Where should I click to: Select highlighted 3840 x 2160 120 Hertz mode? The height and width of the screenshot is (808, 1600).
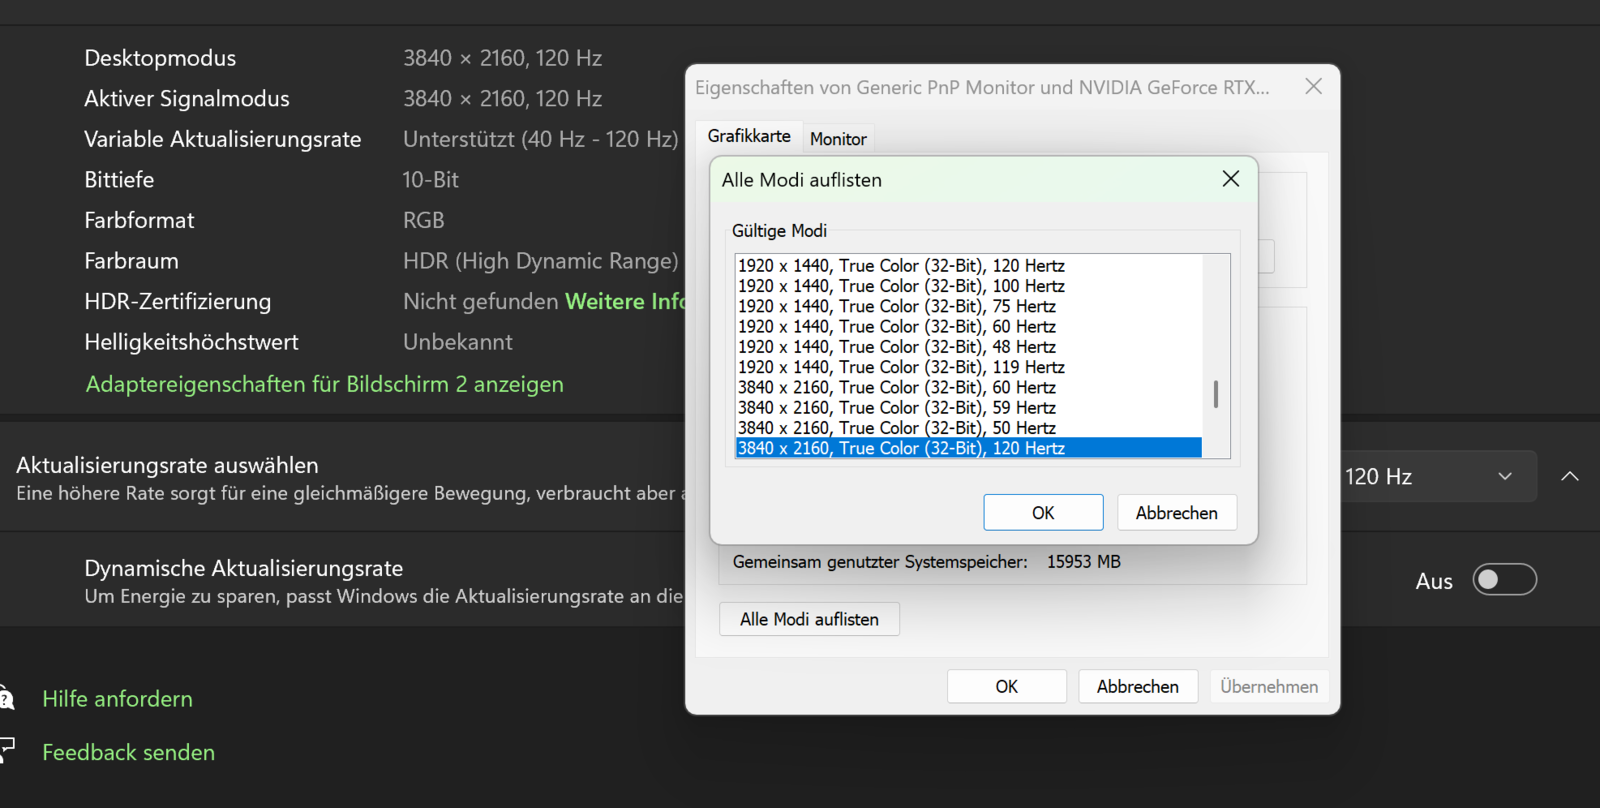(x=968, y=448)
